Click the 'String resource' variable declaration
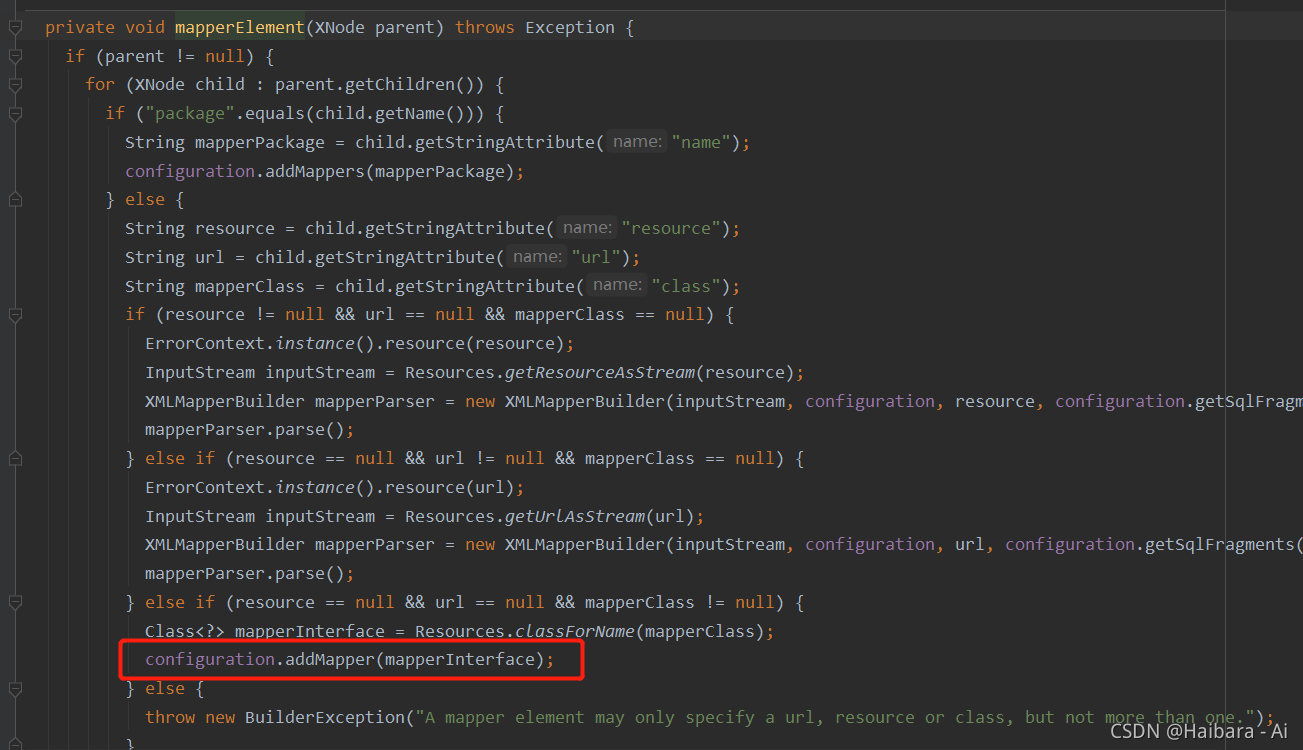1303x750 pixels. pos(200,228)
